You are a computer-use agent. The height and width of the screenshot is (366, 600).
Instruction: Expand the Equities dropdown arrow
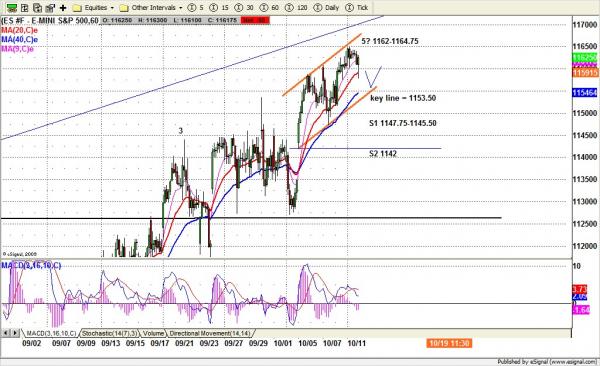[112, 8]
